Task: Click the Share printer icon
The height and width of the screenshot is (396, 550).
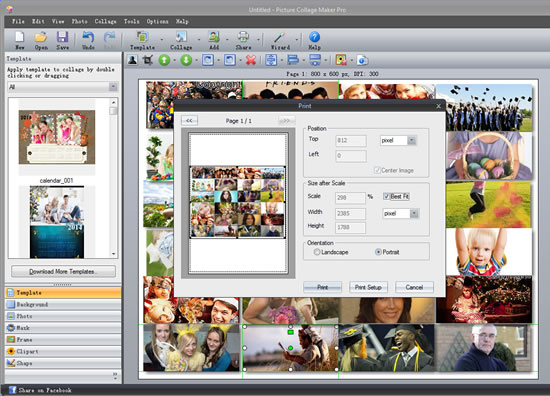Action: pyautogui.click(x=243, y=37)
